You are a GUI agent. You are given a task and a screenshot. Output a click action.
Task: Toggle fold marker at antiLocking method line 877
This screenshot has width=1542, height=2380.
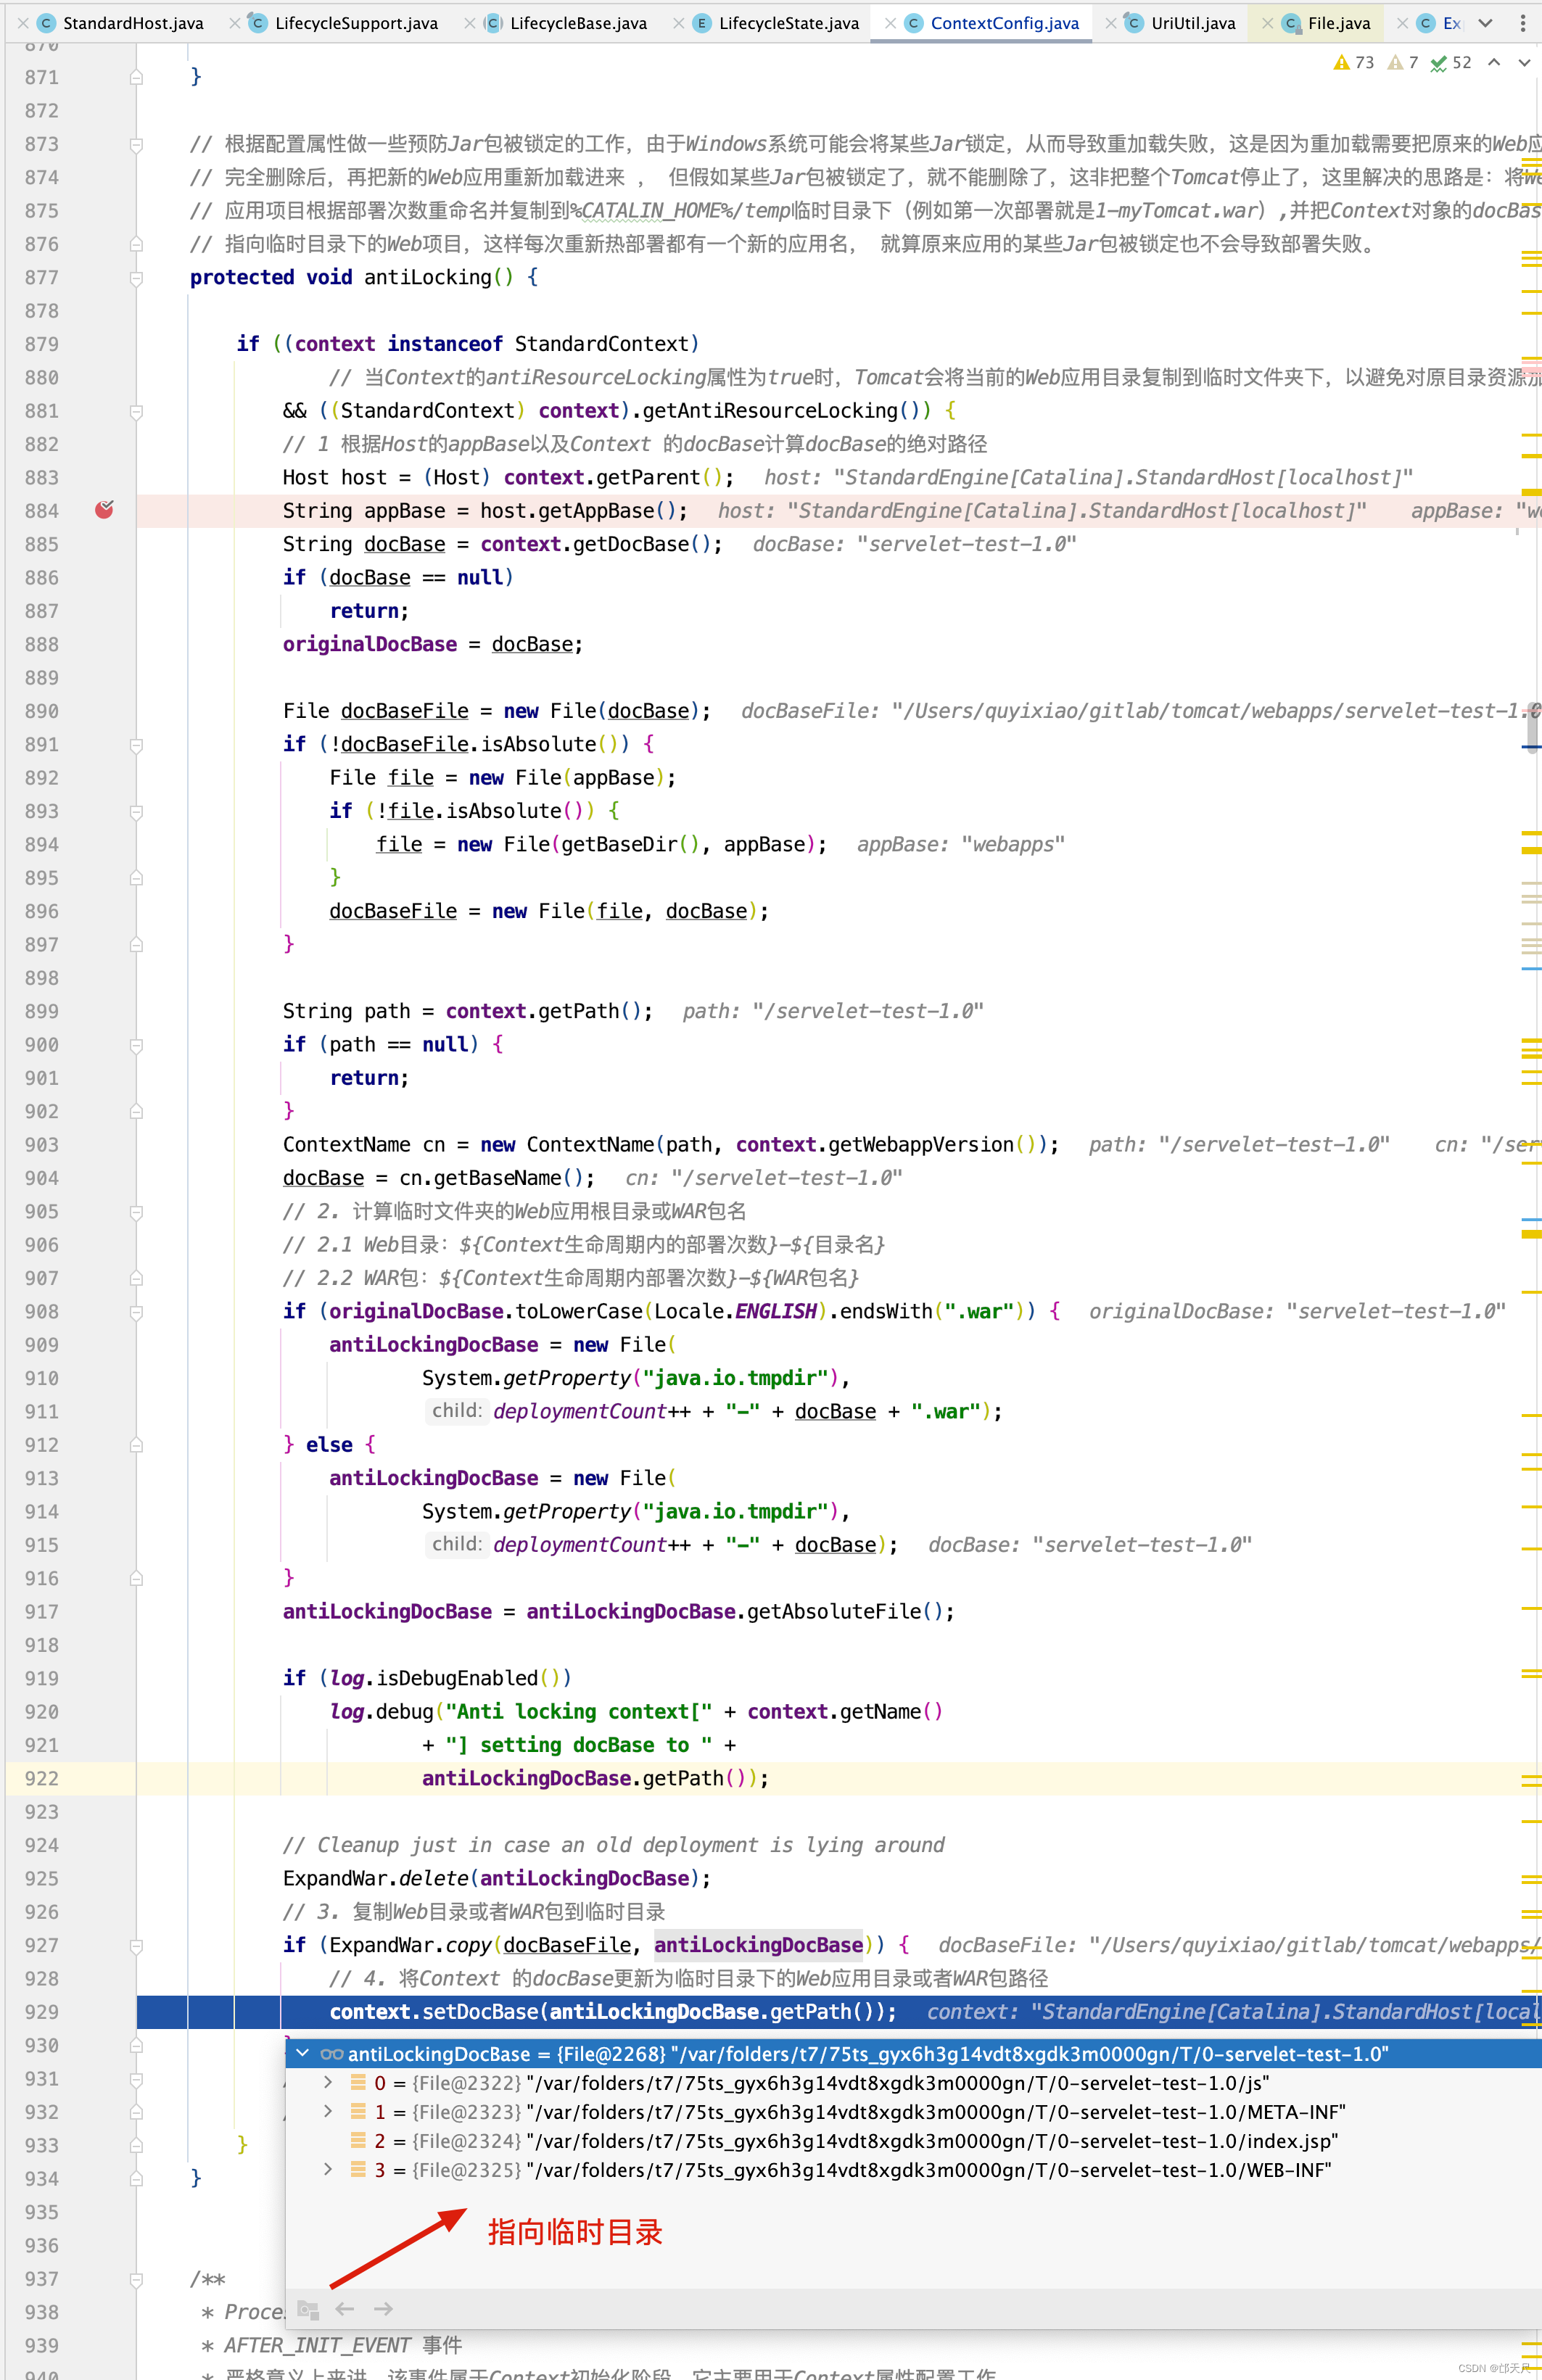[136, 278]
